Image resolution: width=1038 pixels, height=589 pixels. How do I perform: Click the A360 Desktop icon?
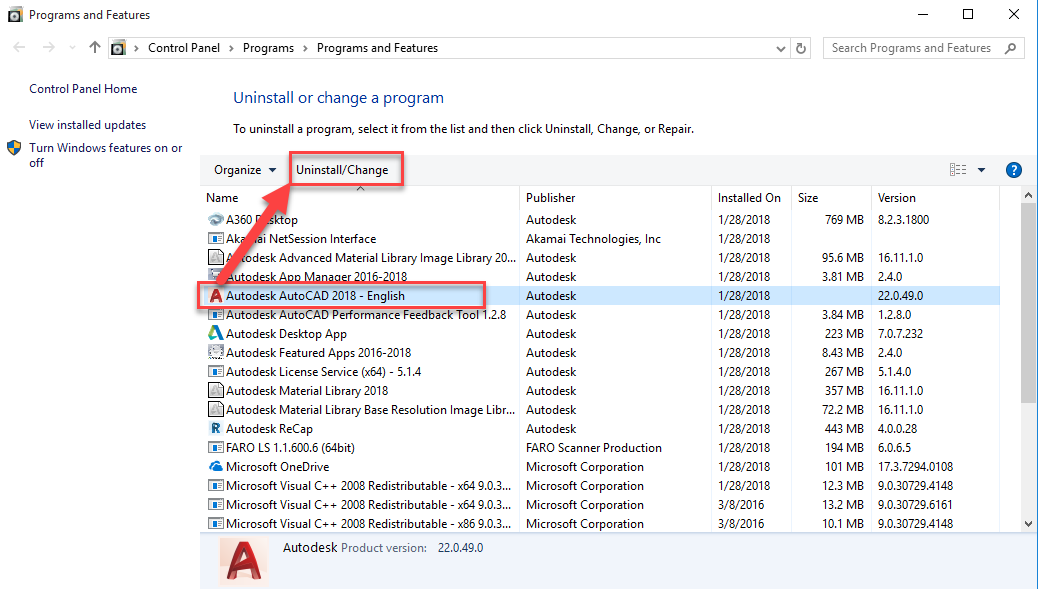[x=213, y=219]
